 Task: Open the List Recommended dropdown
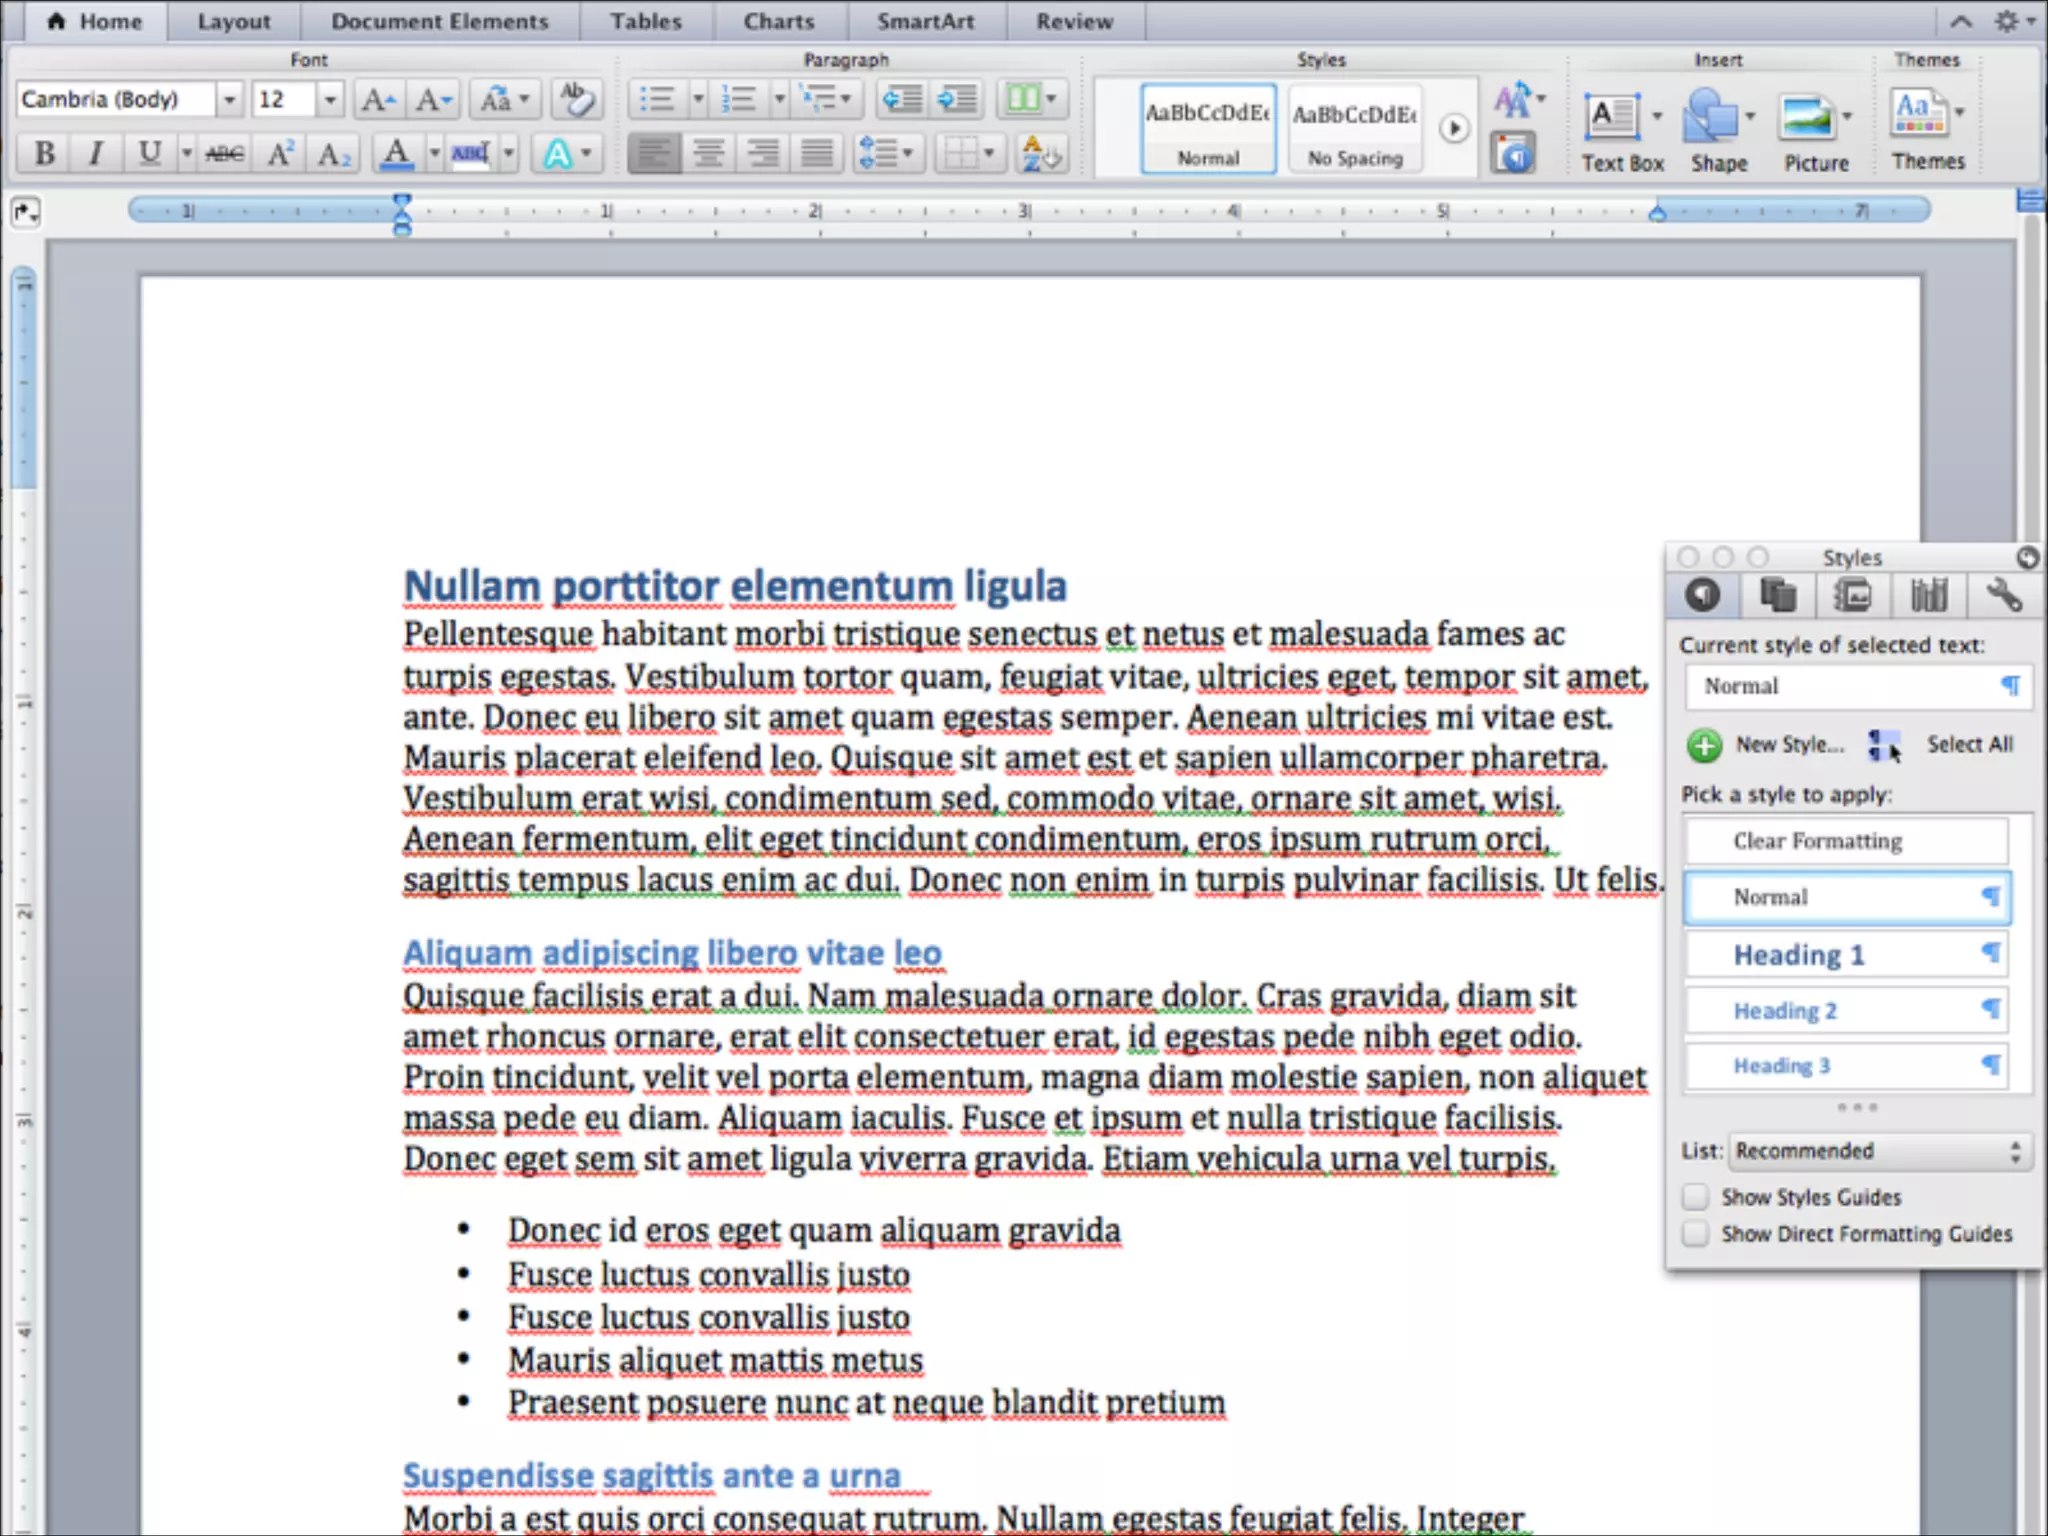[x=1879, y=1151]
